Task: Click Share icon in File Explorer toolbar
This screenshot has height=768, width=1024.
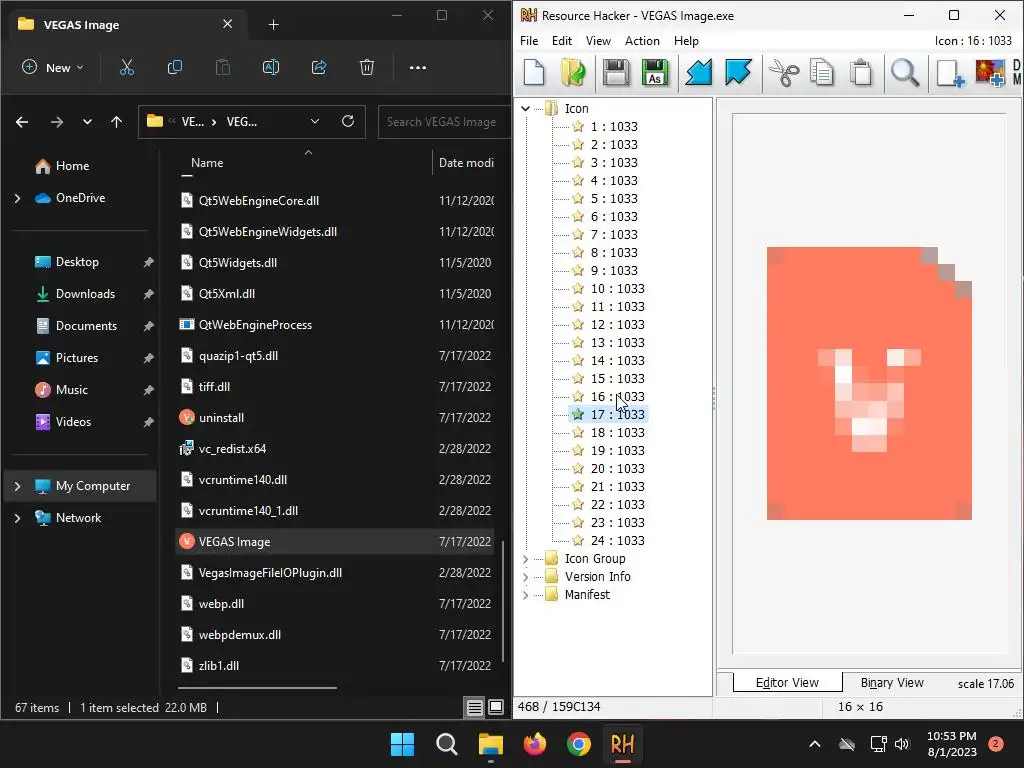Action: pos(319,67)
